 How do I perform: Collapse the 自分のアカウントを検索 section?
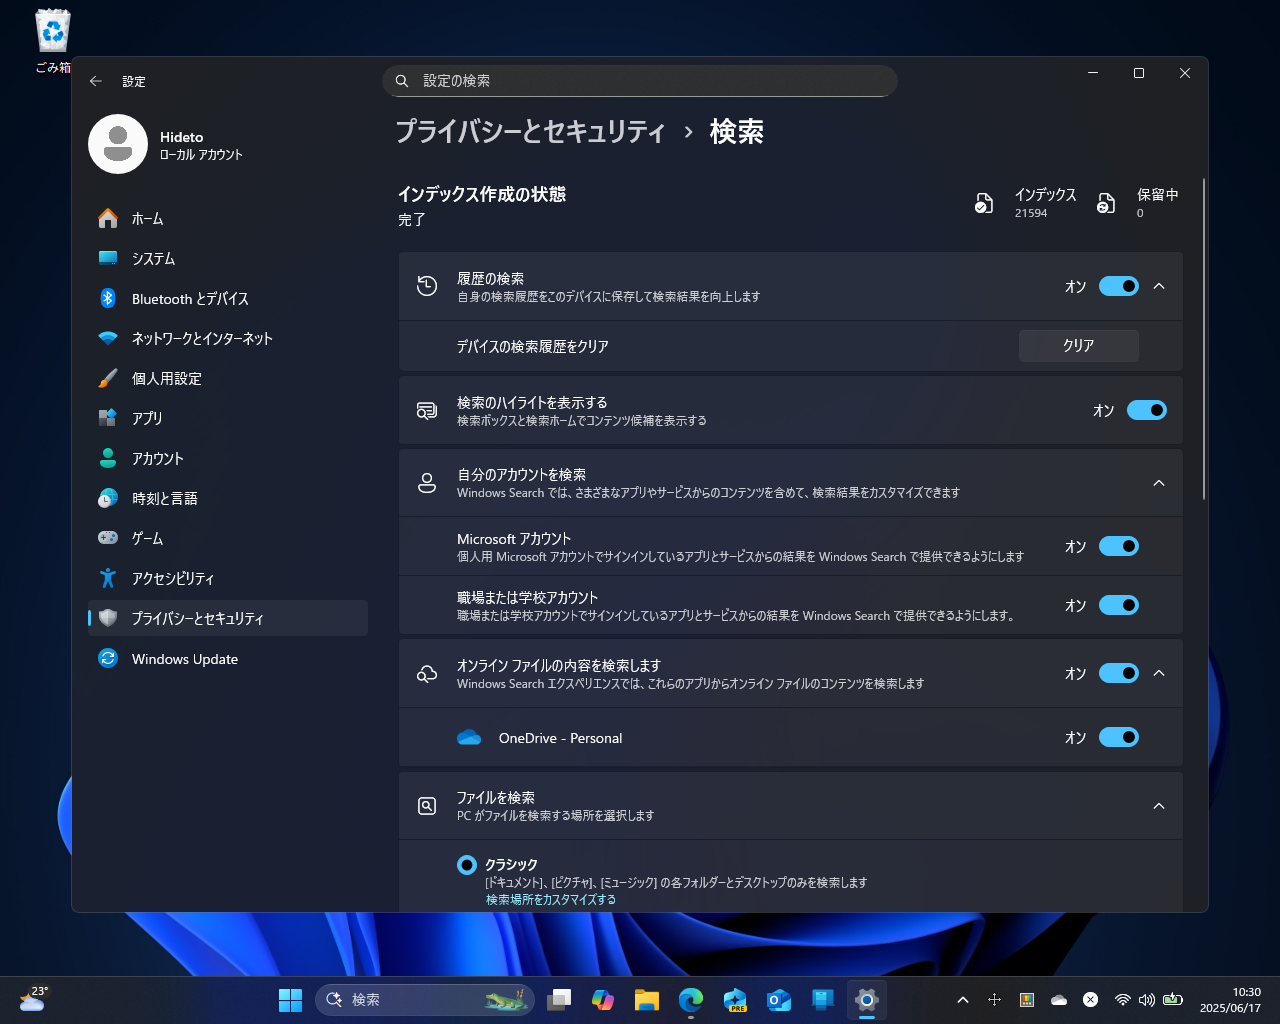(1158, 482)
